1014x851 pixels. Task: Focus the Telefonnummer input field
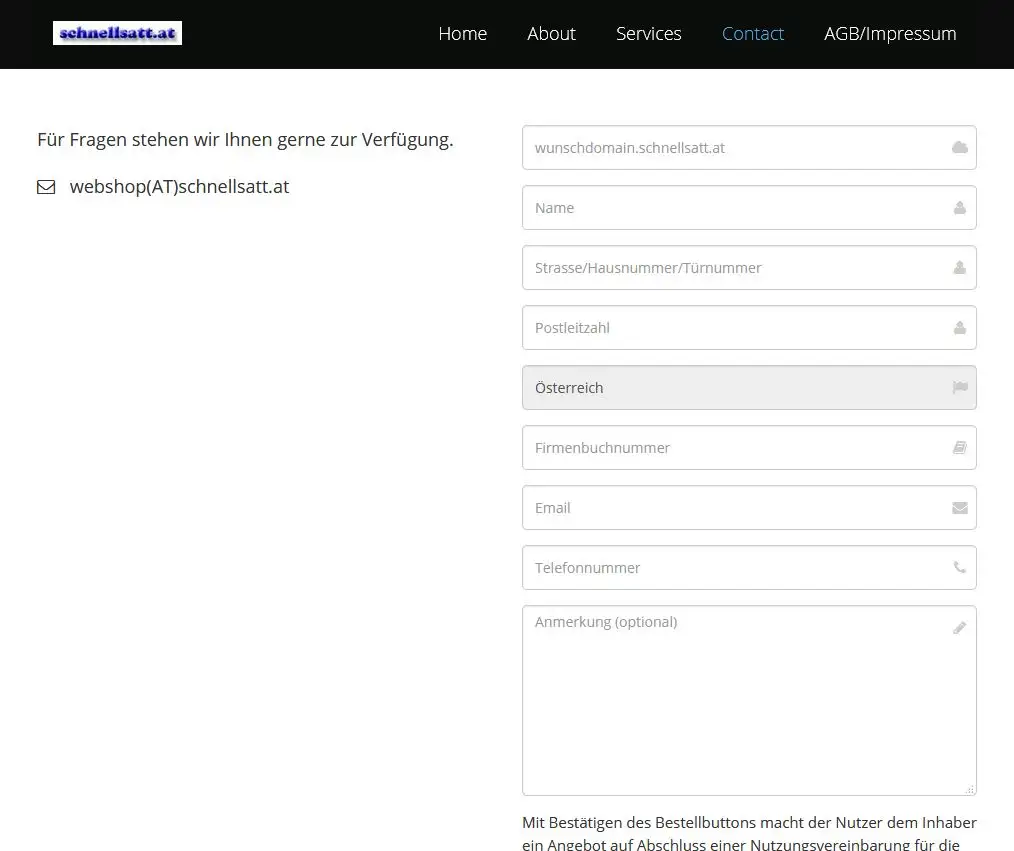tap(749, 568)
